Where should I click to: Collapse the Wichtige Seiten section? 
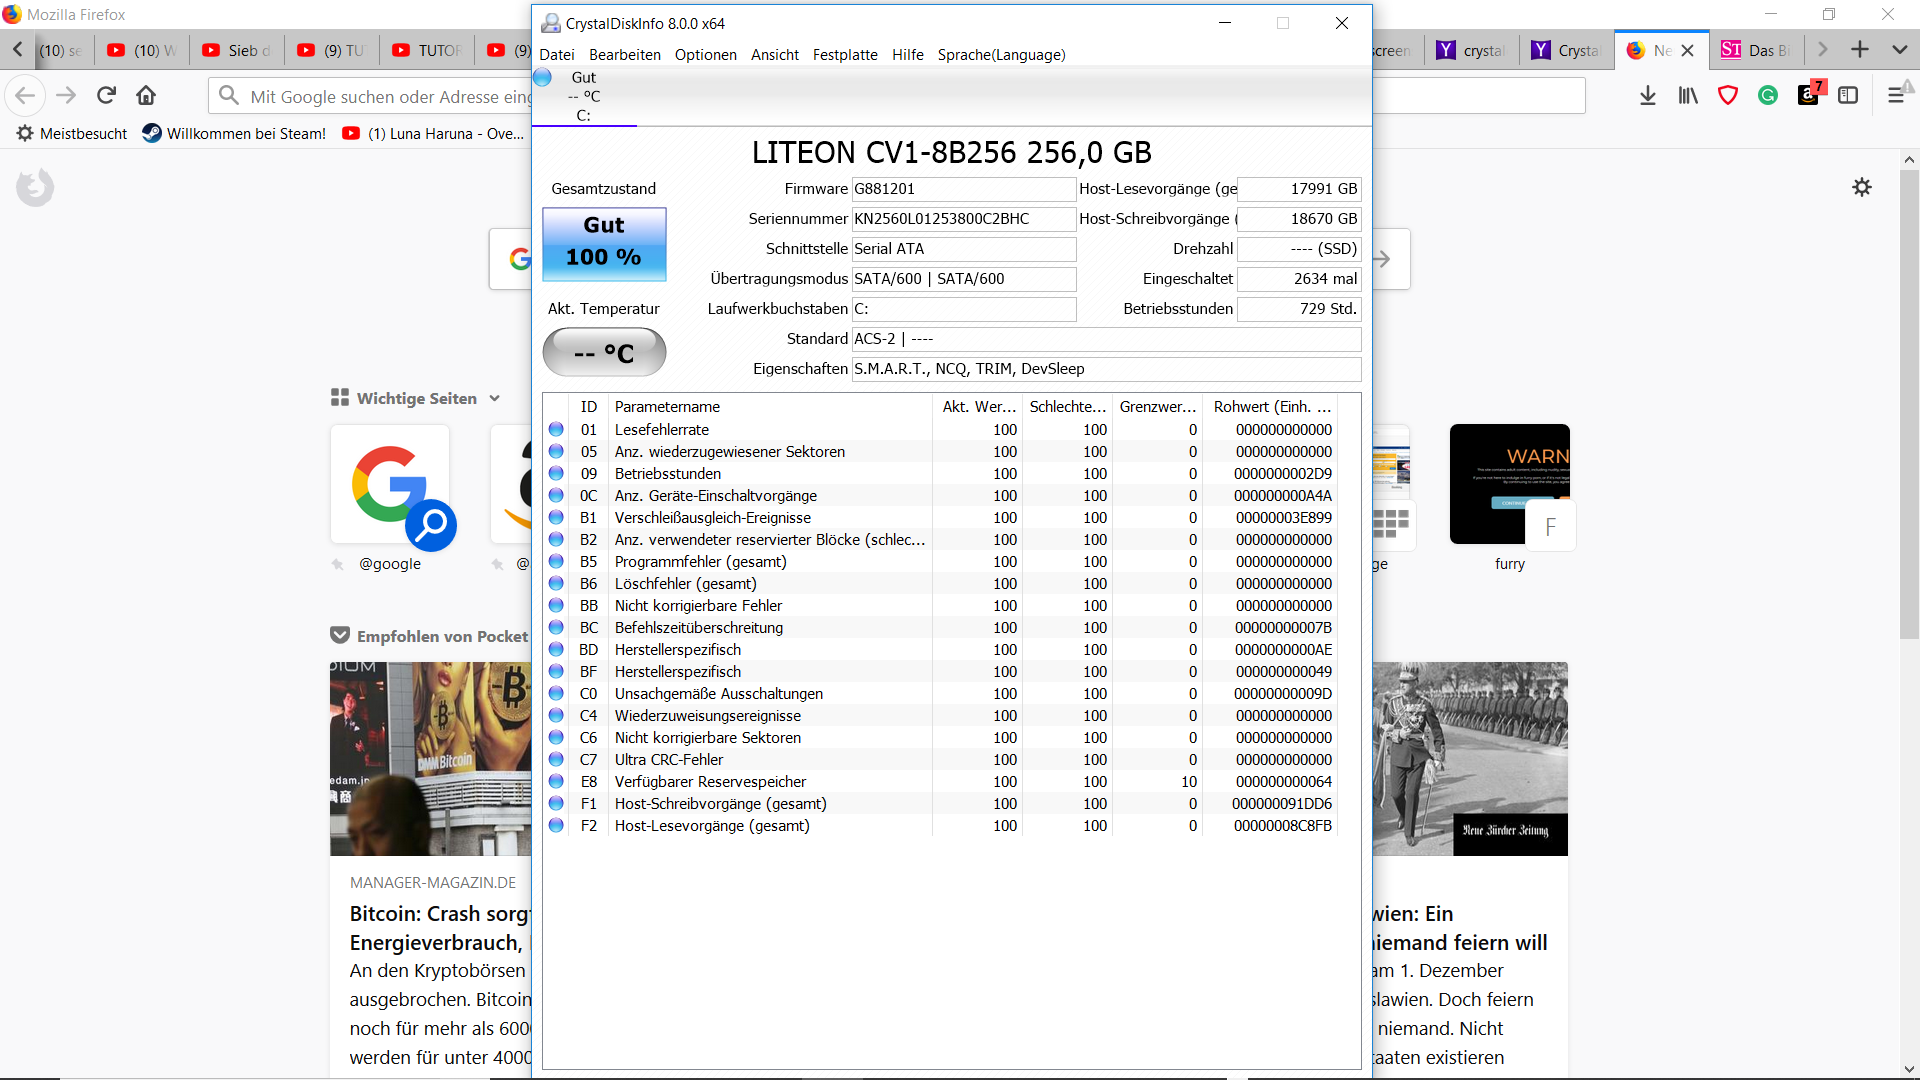(x=415, y=398)
